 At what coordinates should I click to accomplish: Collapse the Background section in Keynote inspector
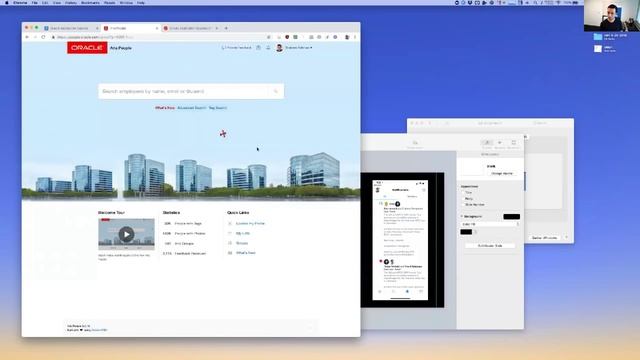[462, 216]
